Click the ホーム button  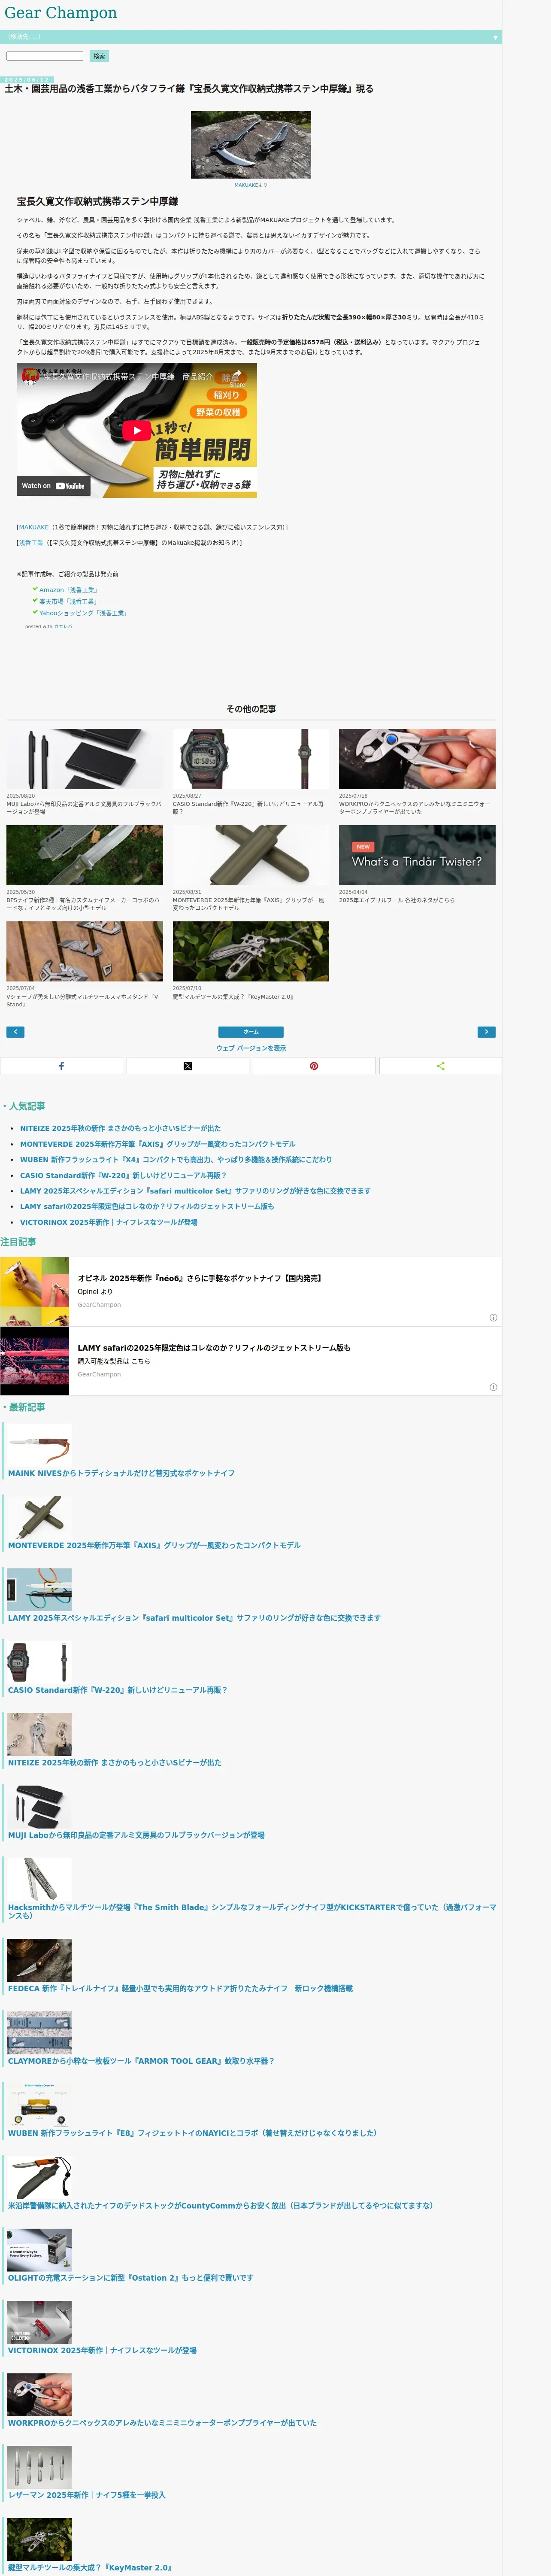(x=251, y=1032)
